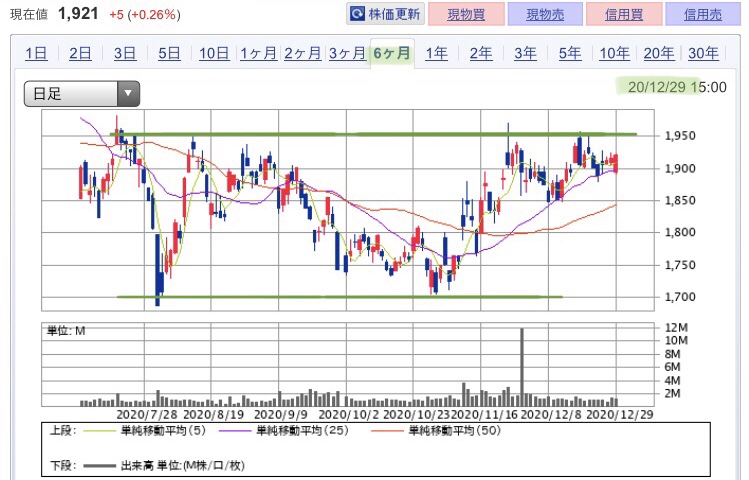
Task: Switch to the 3年 chart range
Action: 525,53
